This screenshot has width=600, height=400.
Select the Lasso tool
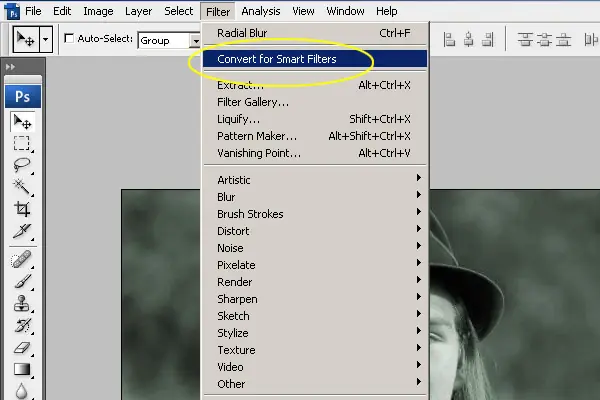click(x=22, y=165)
